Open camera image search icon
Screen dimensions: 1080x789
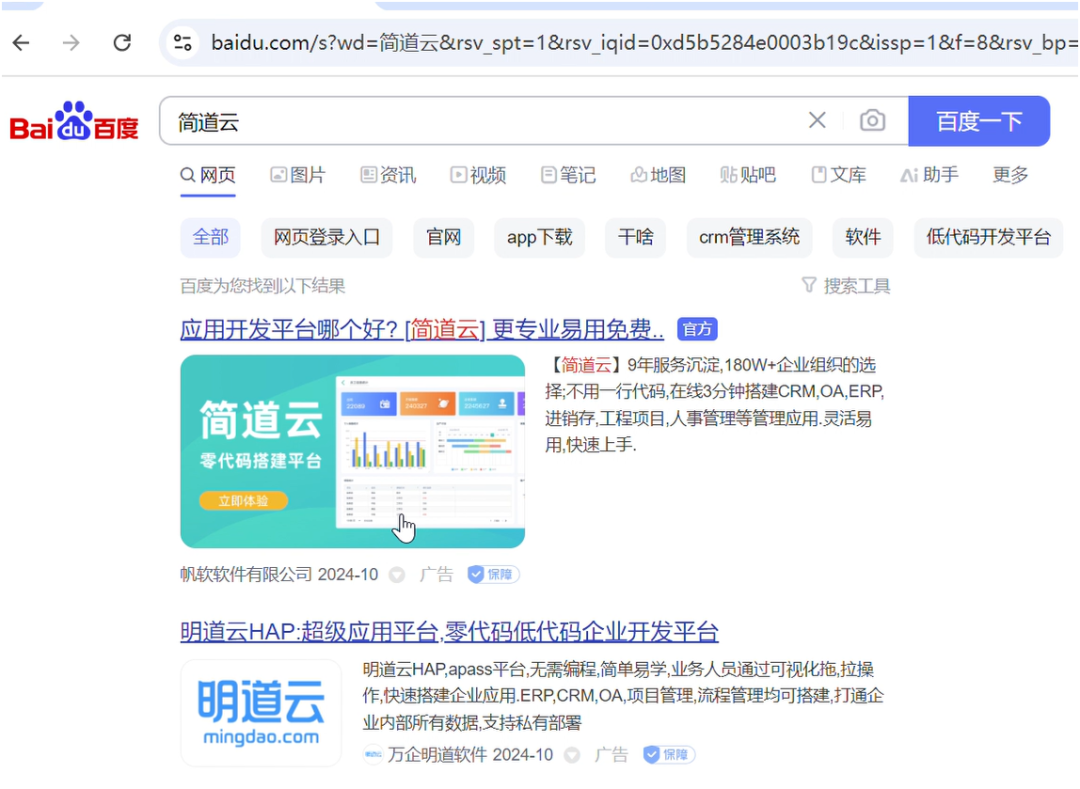coord(872,121)
